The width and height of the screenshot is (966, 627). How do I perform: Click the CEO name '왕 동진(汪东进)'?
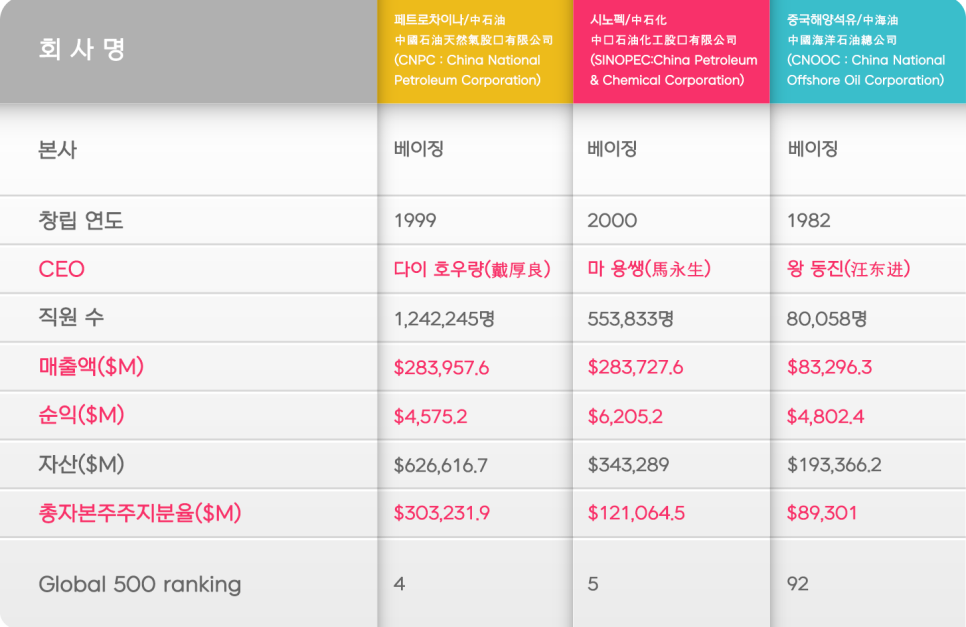[849, 269]
